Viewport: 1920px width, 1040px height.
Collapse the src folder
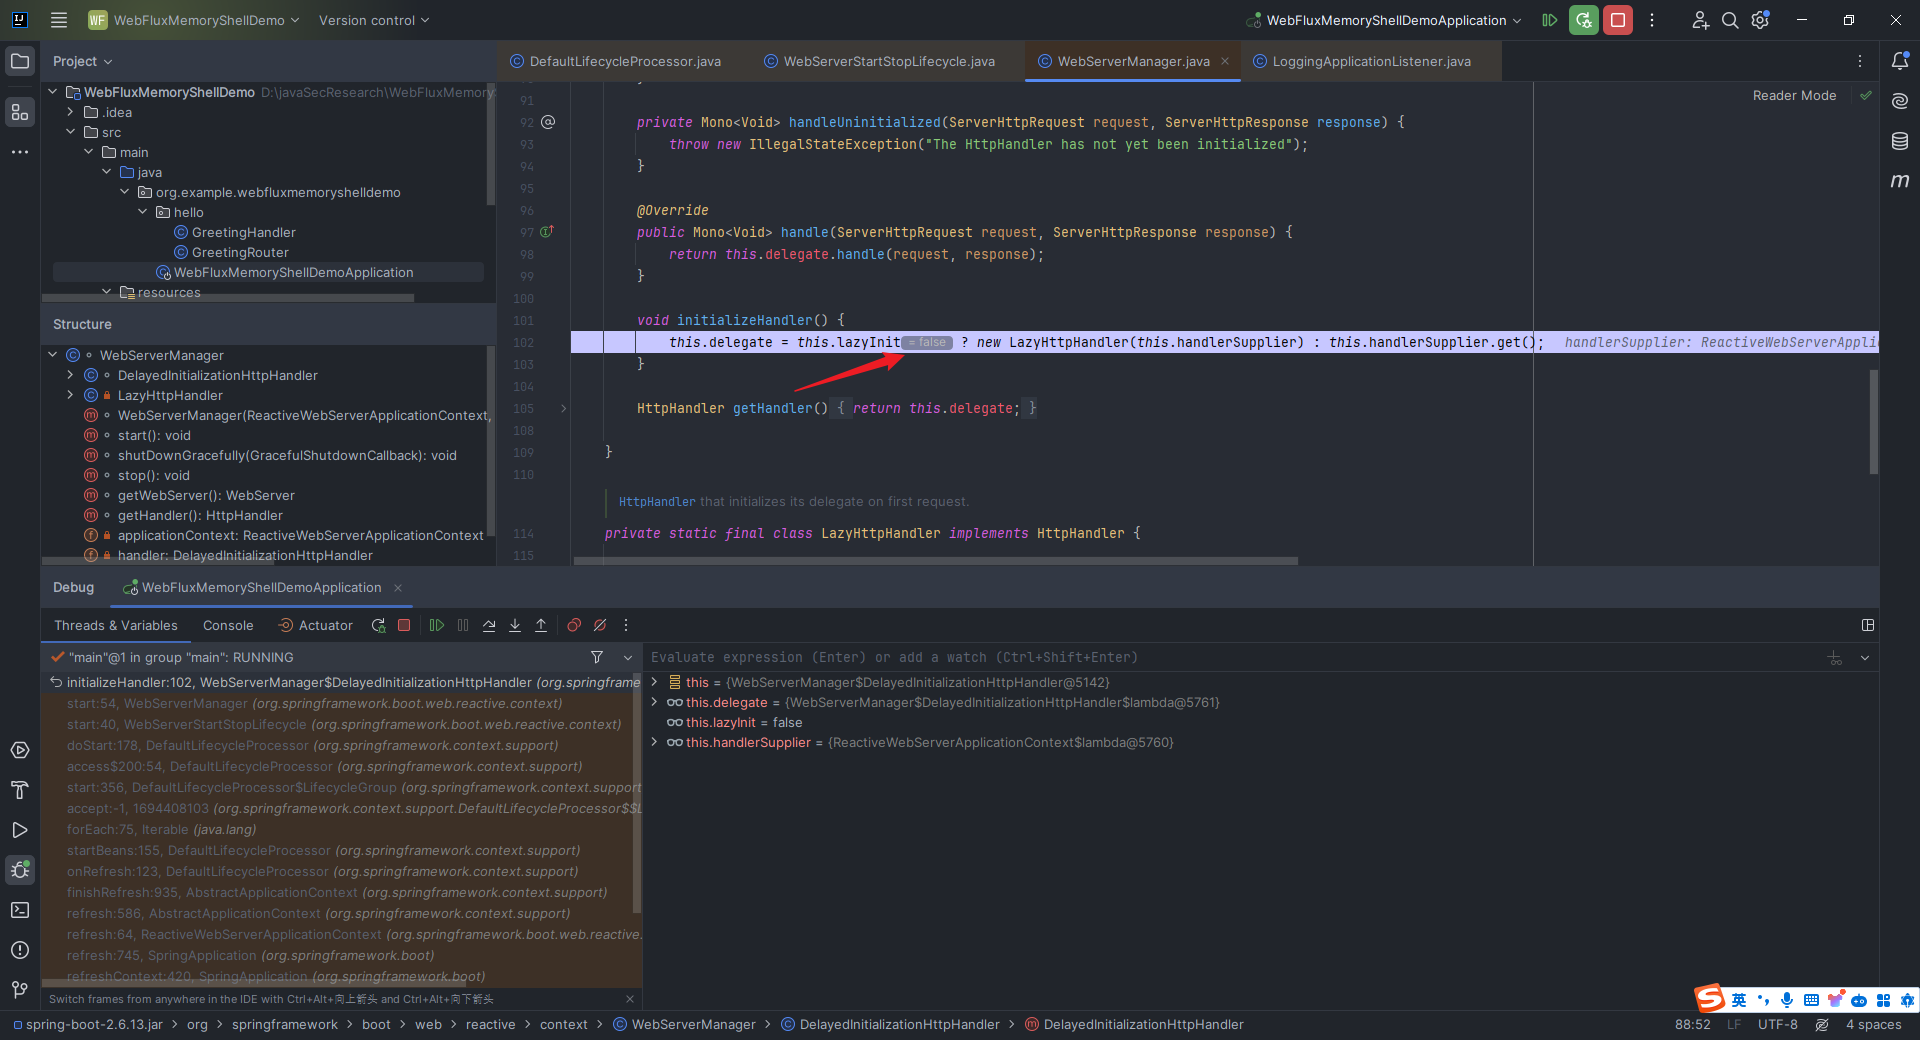click(x=71, y=132)
